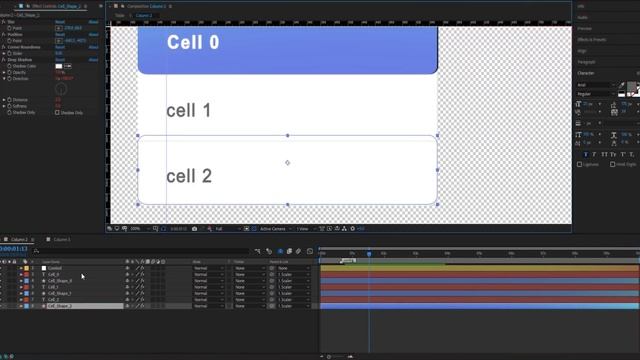Toggle the draft 3D timeline icon
Image resolution: width=640 pixels, height=360 pixels.
tap(269, 251)
